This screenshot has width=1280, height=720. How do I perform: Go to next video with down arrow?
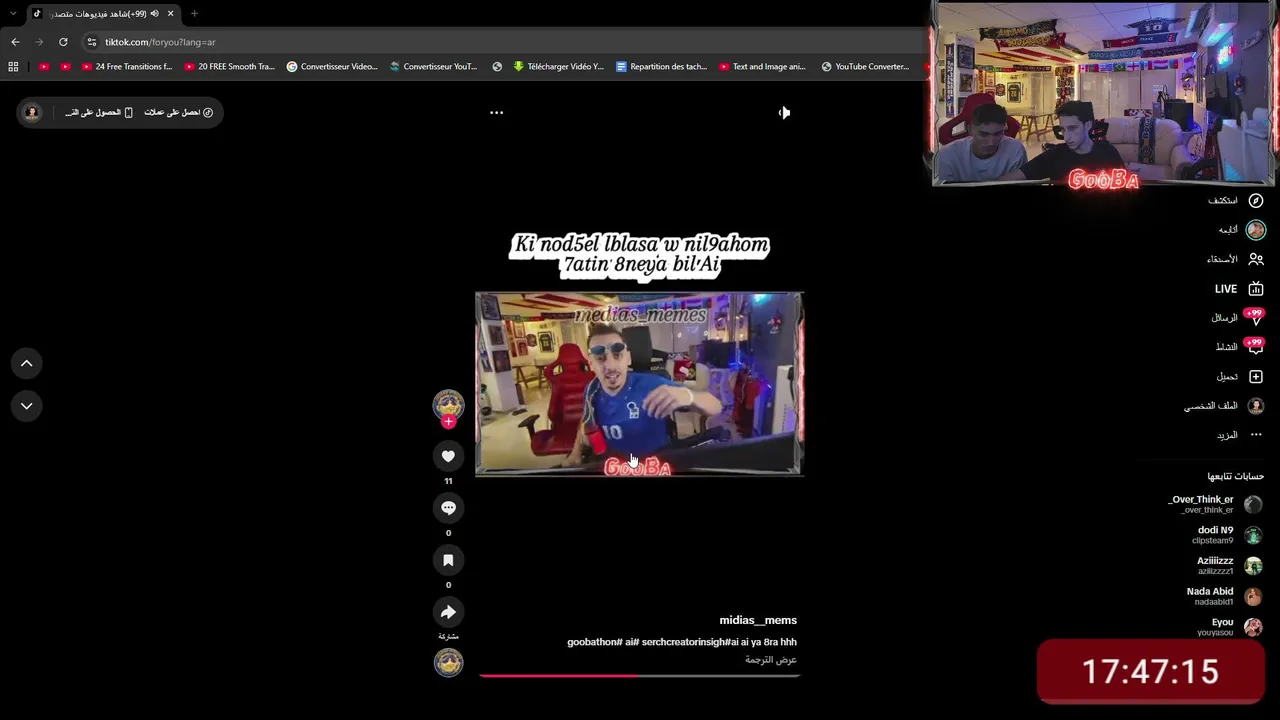27,406
